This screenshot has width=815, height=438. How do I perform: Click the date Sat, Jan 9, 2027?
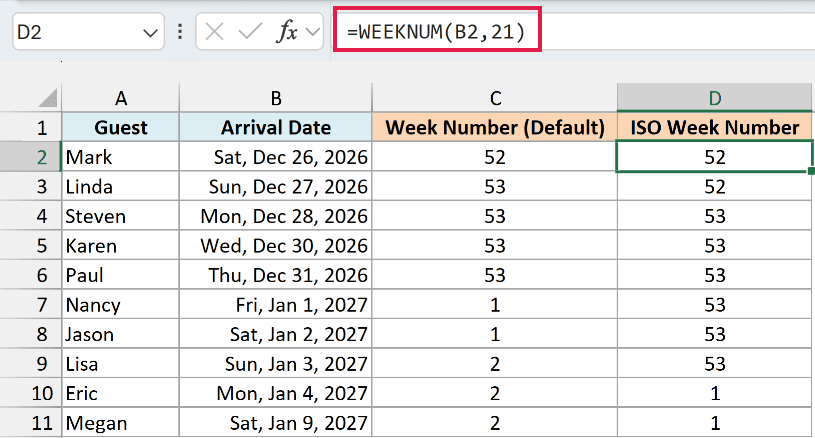click(276, 423)
